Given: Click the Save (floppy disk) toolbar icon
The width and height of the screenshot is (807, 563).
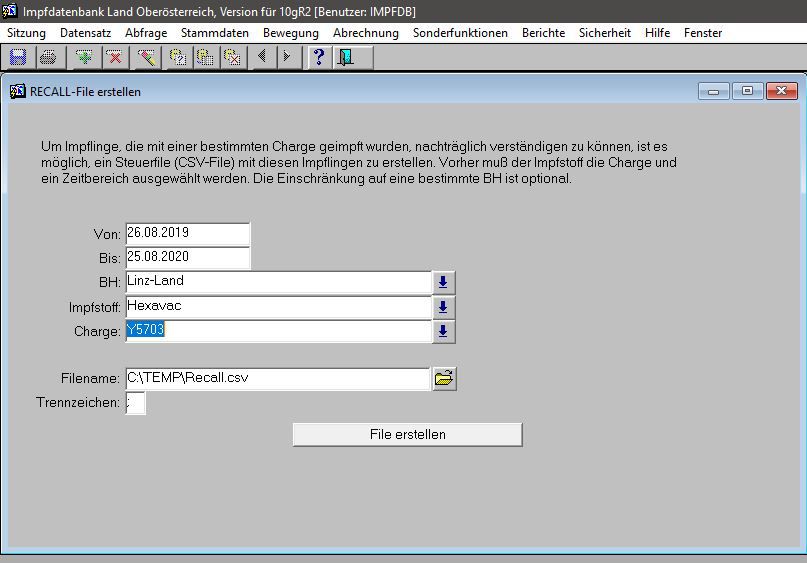Looking at the screenshot, I should (x=18, y=57).
